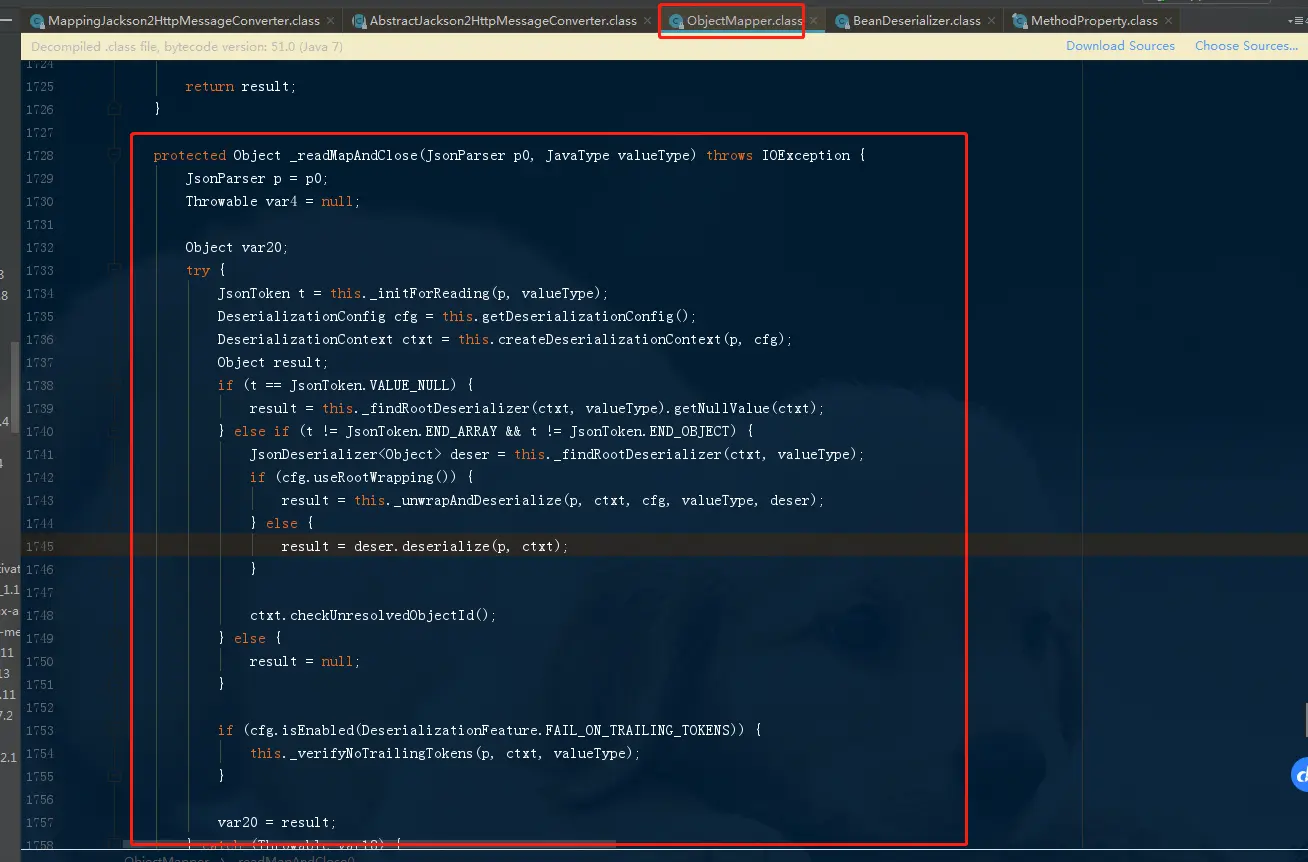Click FAIL_ON_TRAILING_TOKENS constant on line 1753
This screenshot has width=1308, height=862.
(x=637, y=730)
